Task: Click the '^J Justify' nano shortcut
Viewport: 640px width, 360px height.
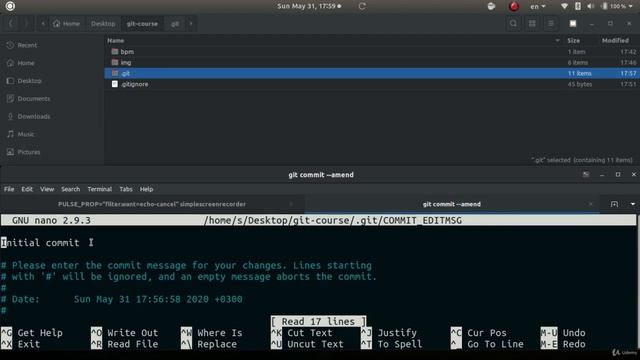Action: [x=389, y=333]
